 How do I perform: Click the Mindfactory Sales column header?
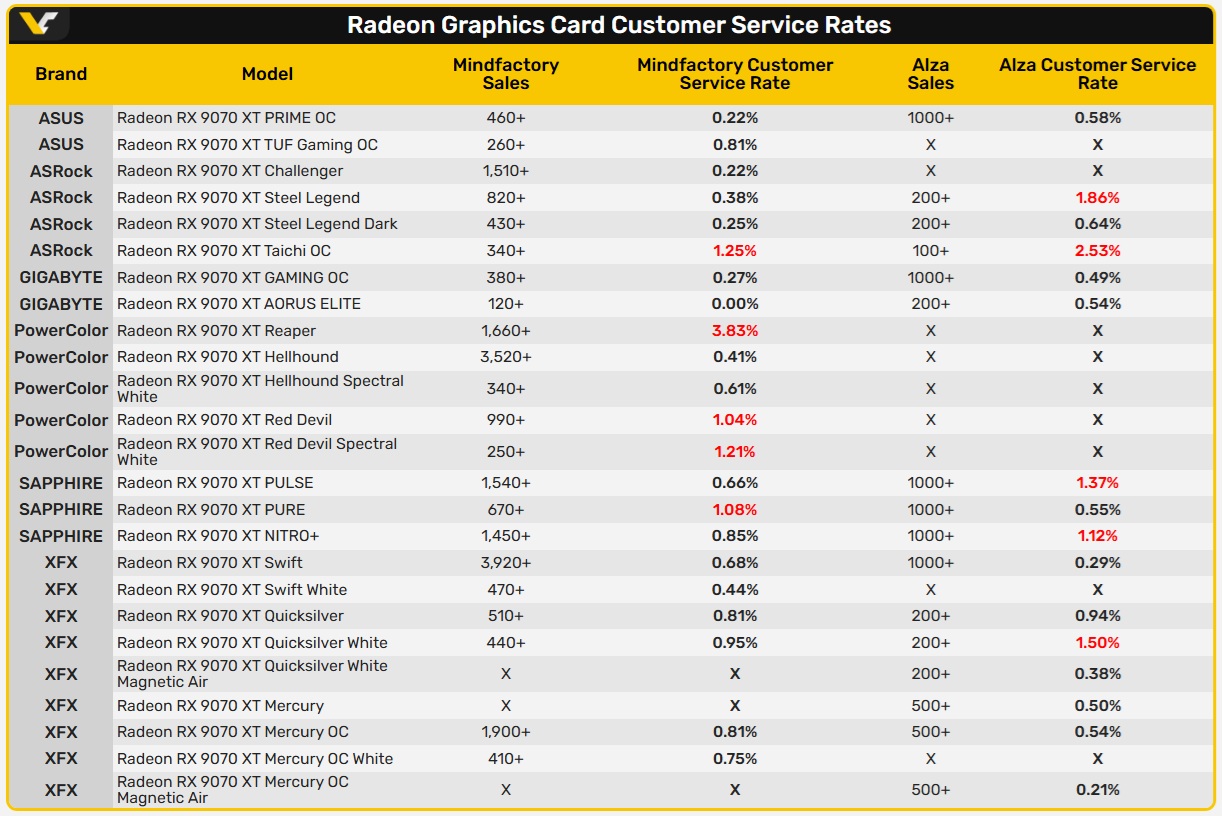tap(506, 74)
